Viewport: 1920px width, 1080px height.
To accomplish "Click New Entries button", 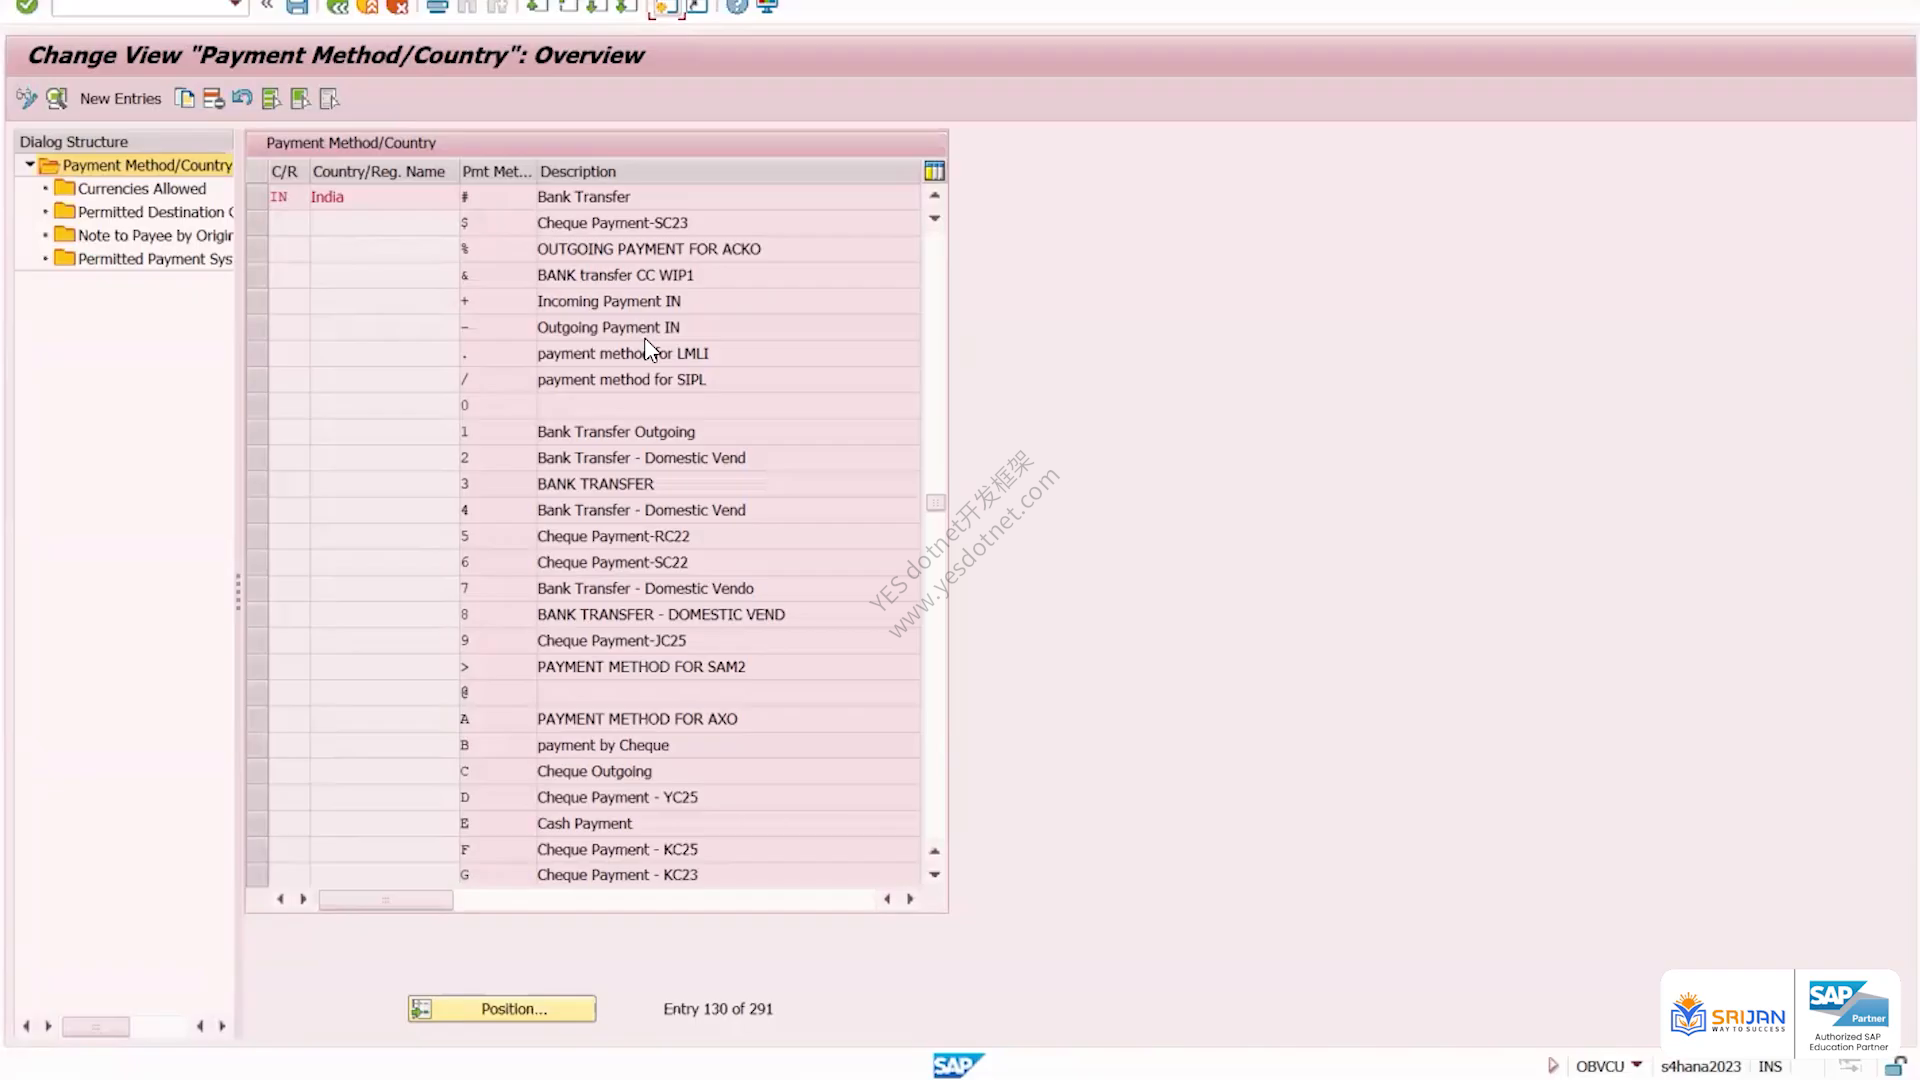I will (x=120, y=98).
